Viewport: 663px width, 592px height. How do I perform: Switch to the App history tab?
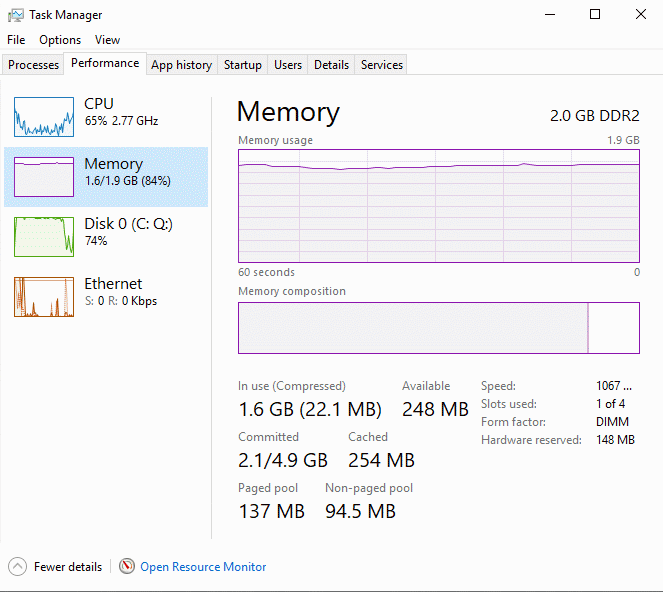(x=181, y=65)
